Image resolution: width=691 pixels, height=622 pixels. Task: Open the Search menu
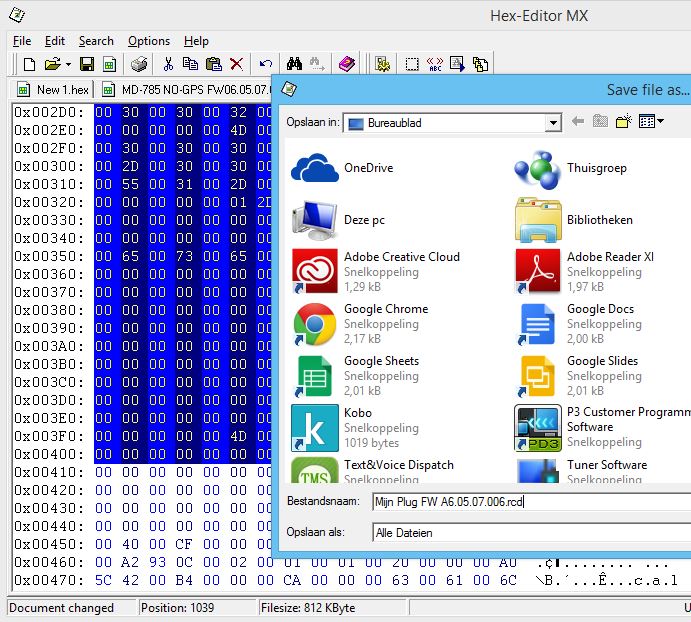96,41
